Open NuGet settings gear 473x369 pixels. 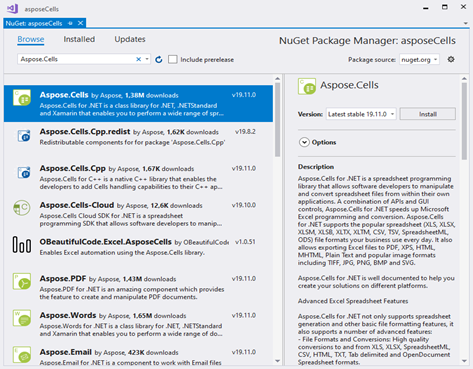(451, 59)
